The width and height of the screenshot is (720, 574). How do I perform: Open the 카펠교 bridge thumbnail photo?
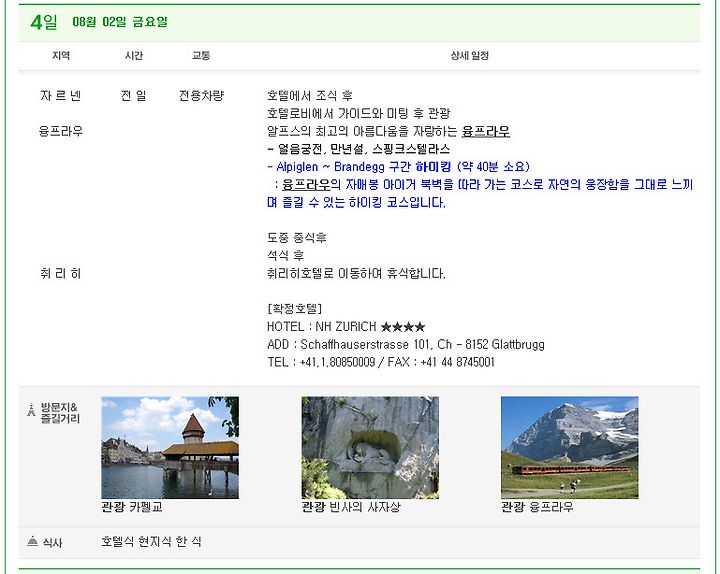[x=170, y=447]
